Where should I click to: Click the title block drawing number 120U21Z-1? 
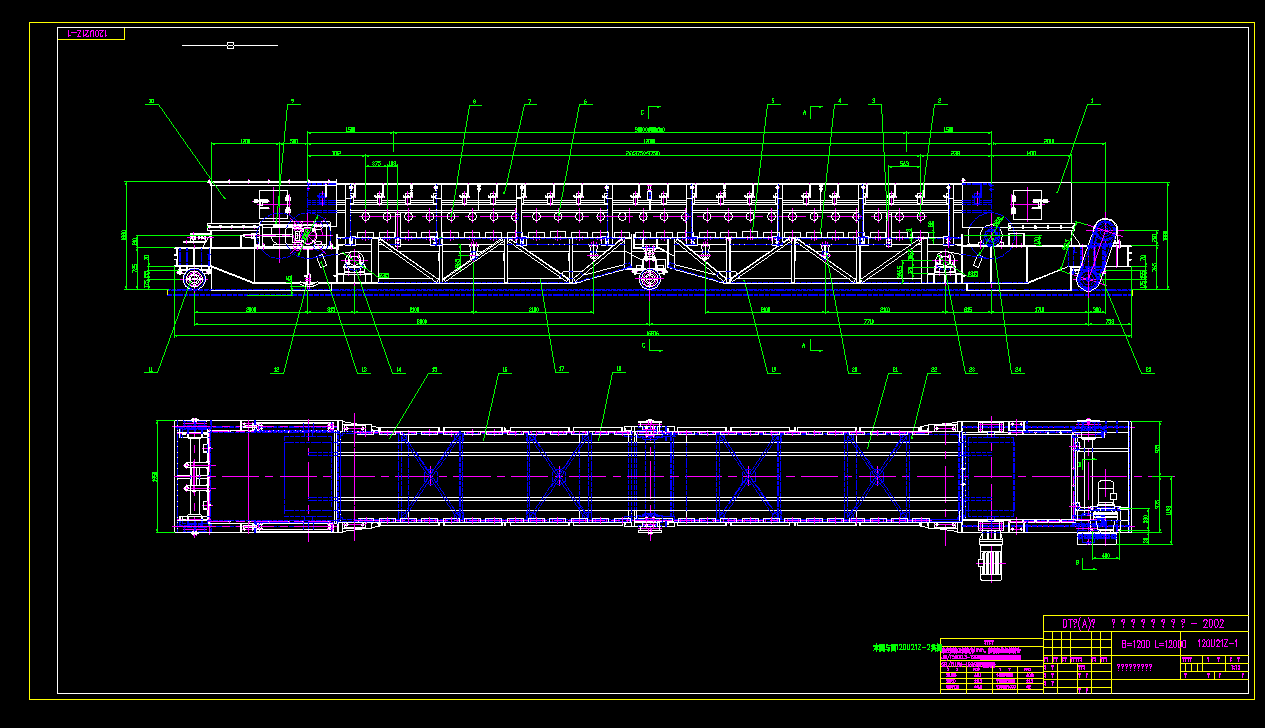point(1218,645)
